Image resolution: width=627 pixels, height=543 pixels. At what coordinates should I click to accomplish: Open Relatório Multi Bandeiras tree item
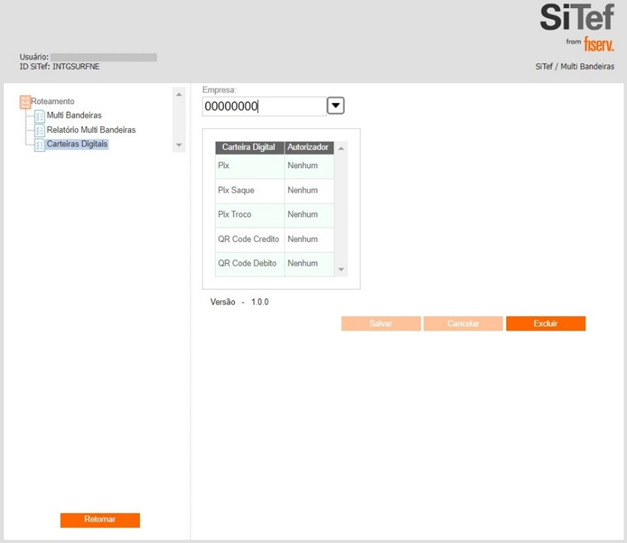91,130
